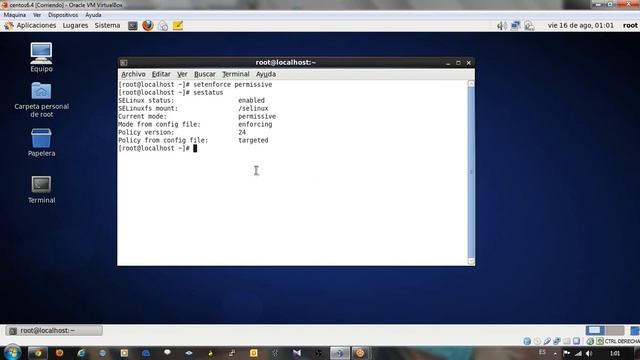The width and height of the screenshot is (640, 360).
Task: Click the VirtualBox optical disk status icon
Action: [537, 341]
